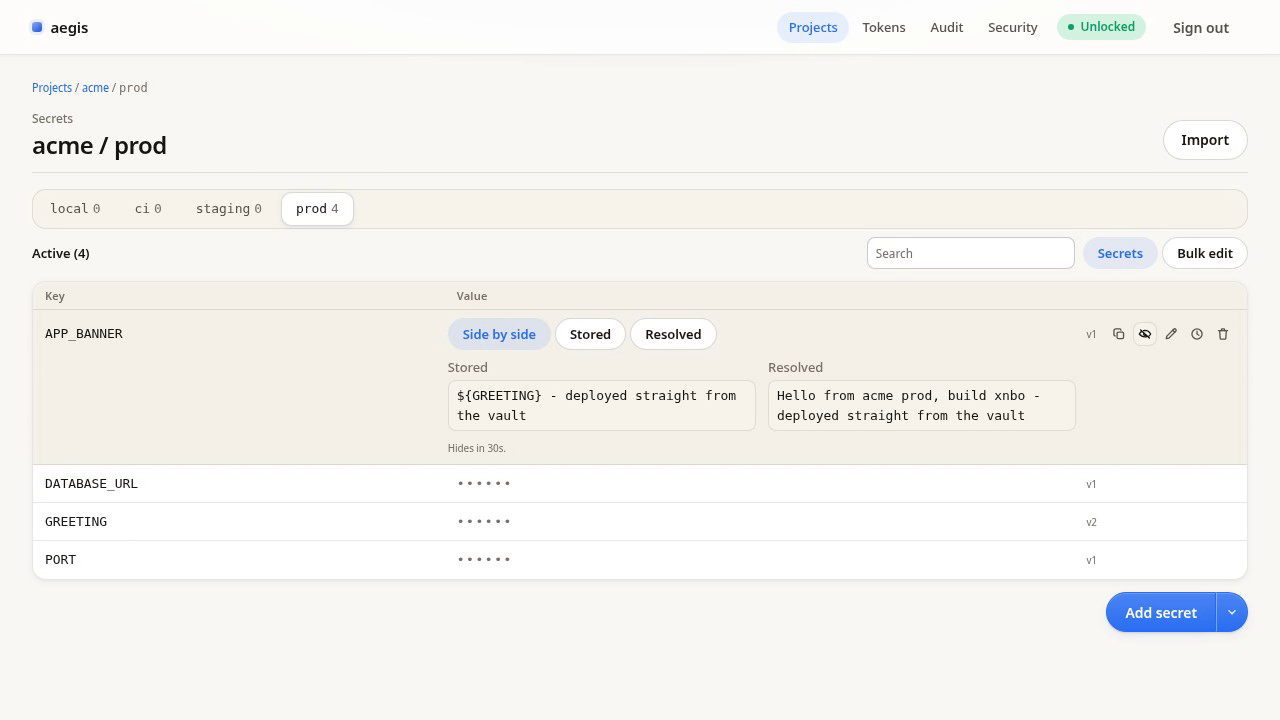Click the Resolved value text box
The image size is (1280, 720).
click(922, 406)
